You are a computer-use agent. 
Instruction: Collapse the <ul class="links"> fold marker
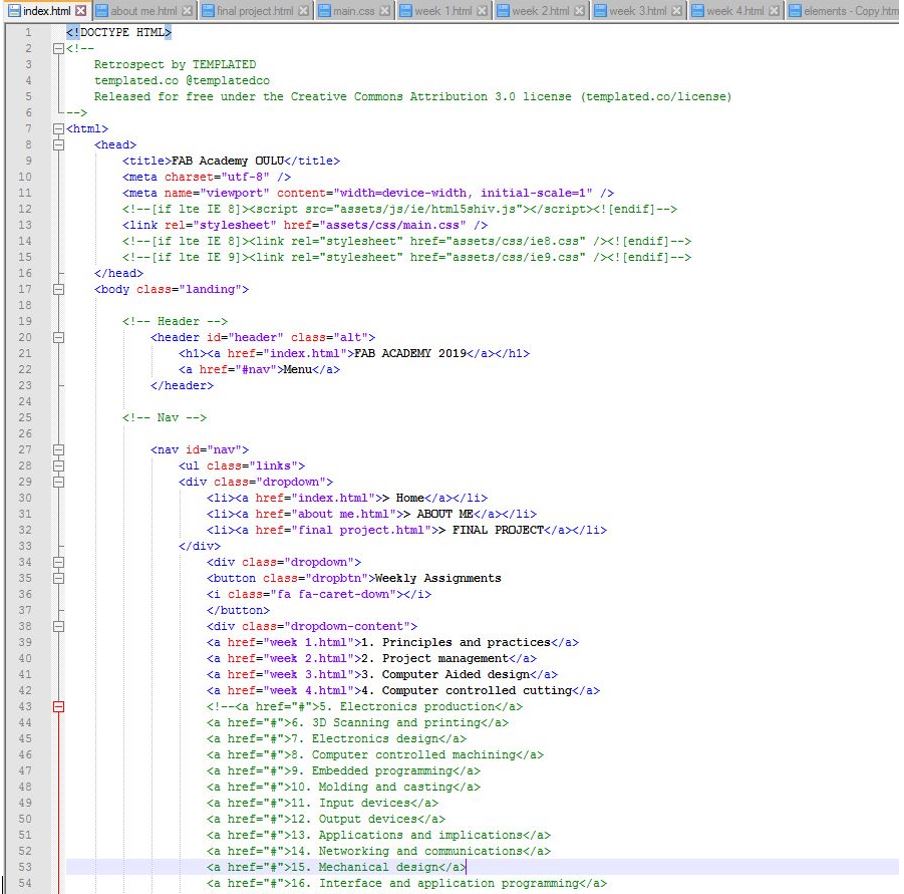(58, 466)
